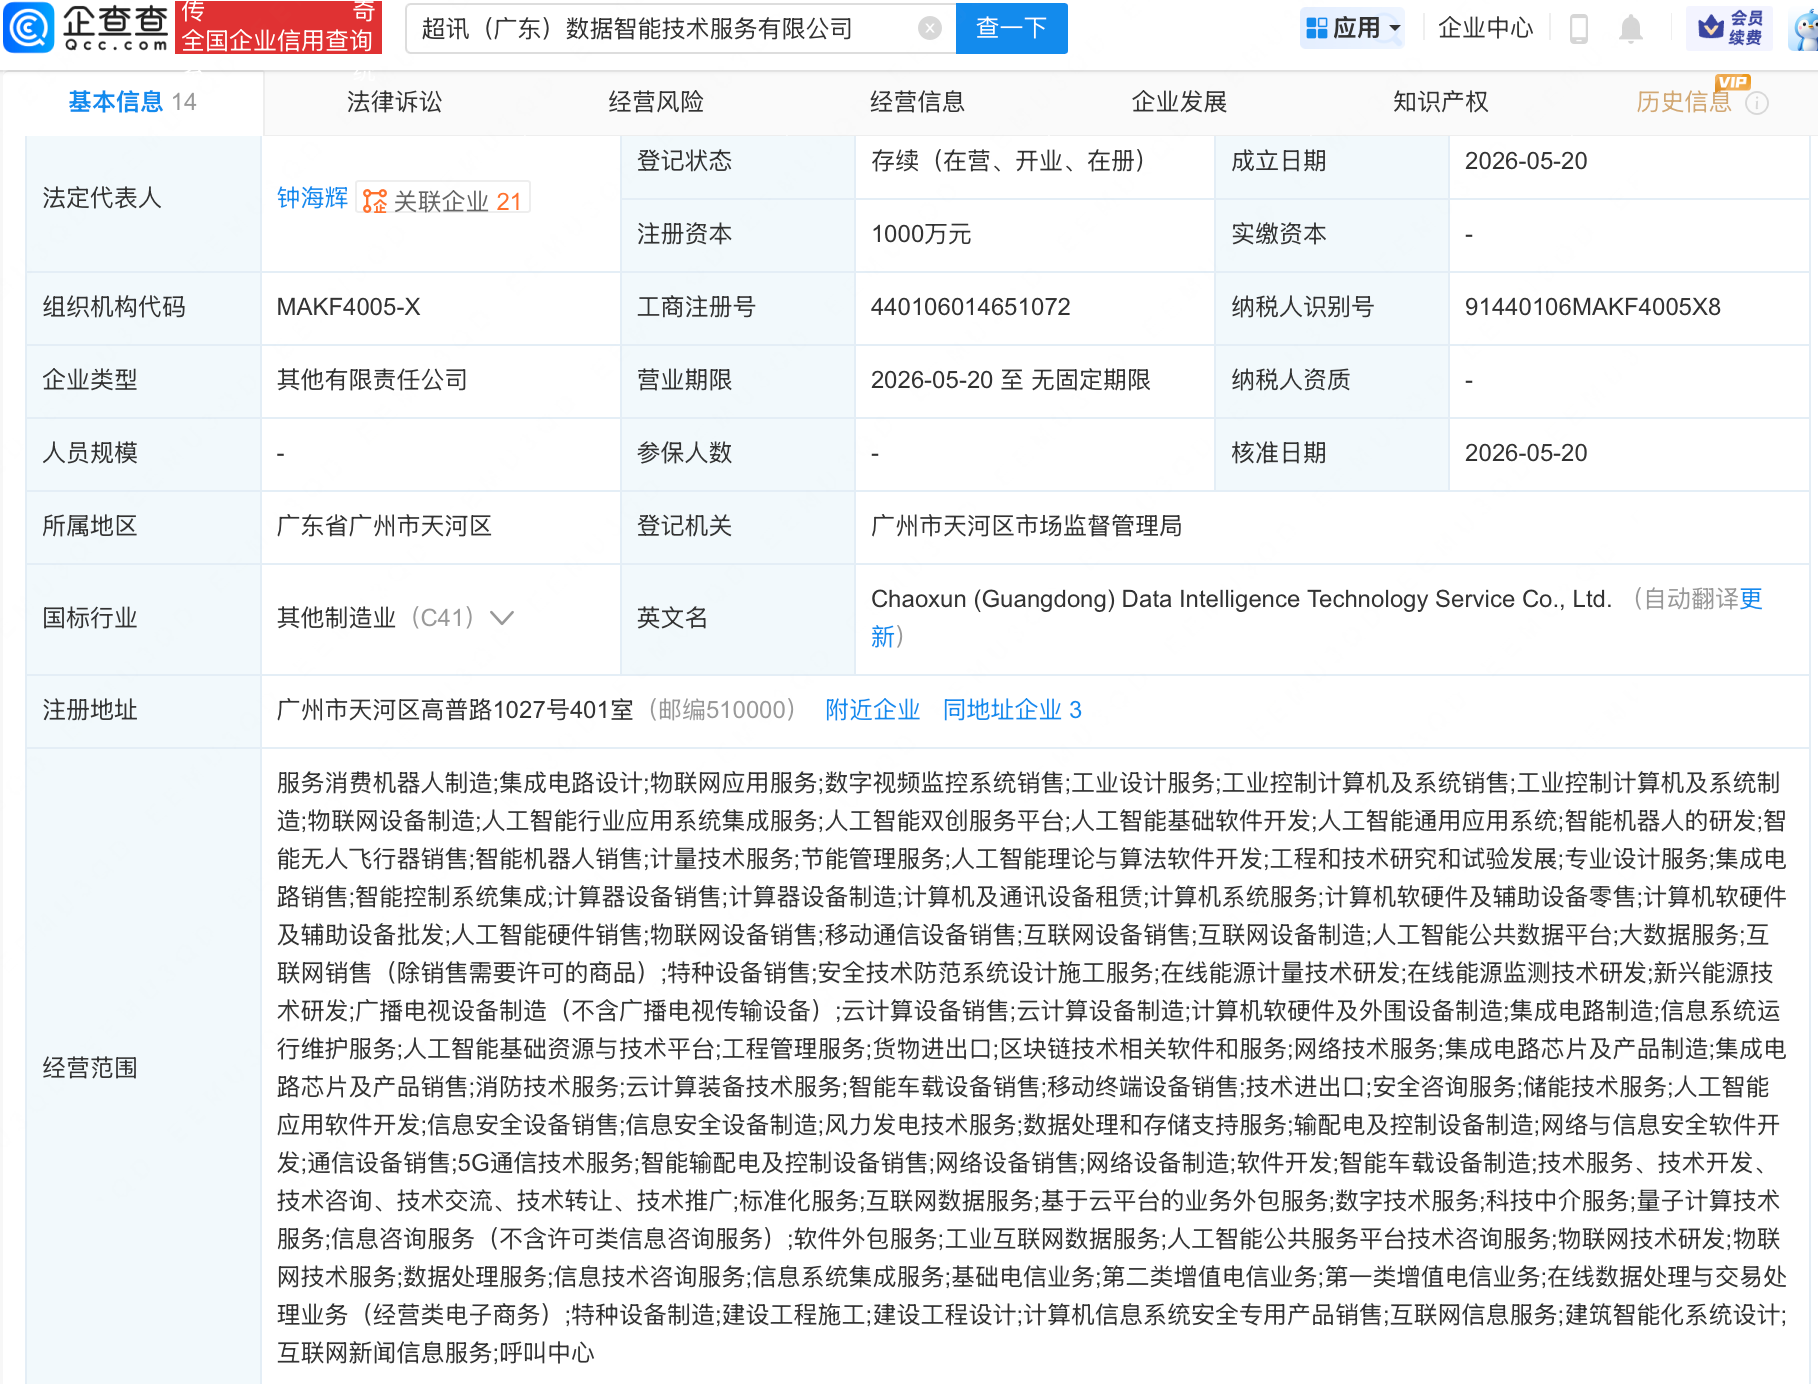Click the 法定代表人 row label
Viewport: 1818px width, 1384px height.
102,198
